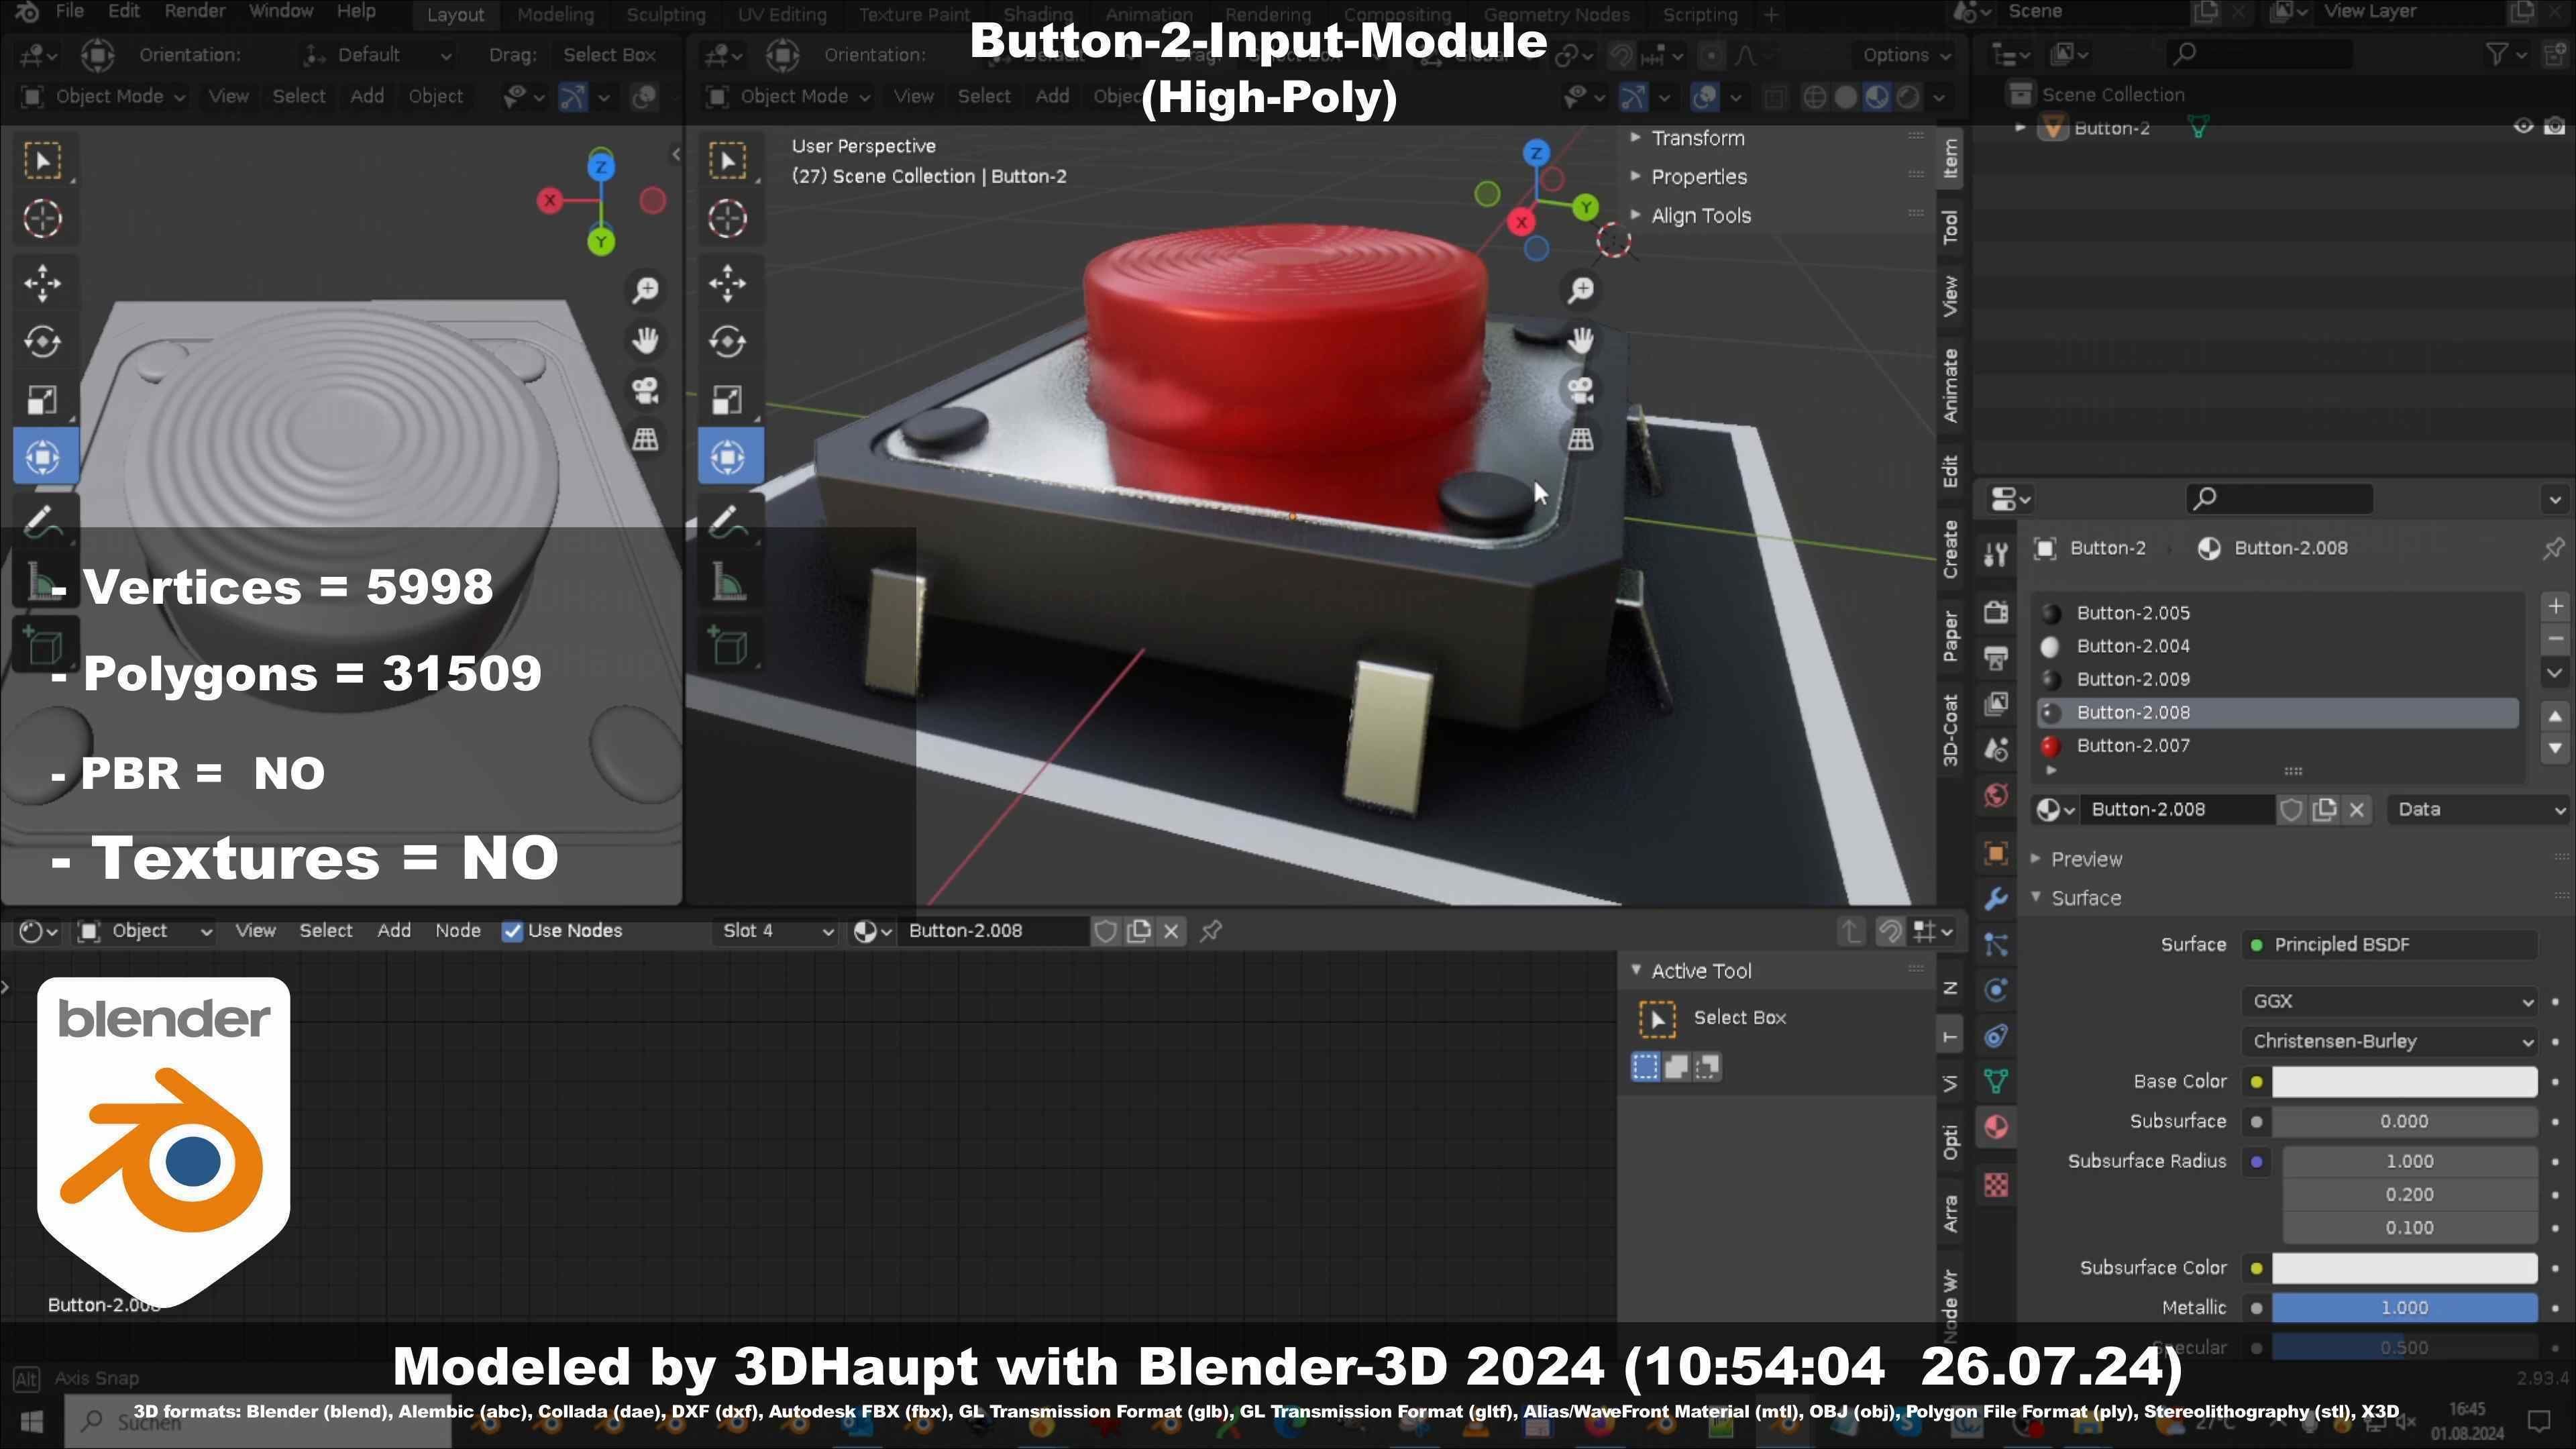Open the Render menu

pos(195,12)
